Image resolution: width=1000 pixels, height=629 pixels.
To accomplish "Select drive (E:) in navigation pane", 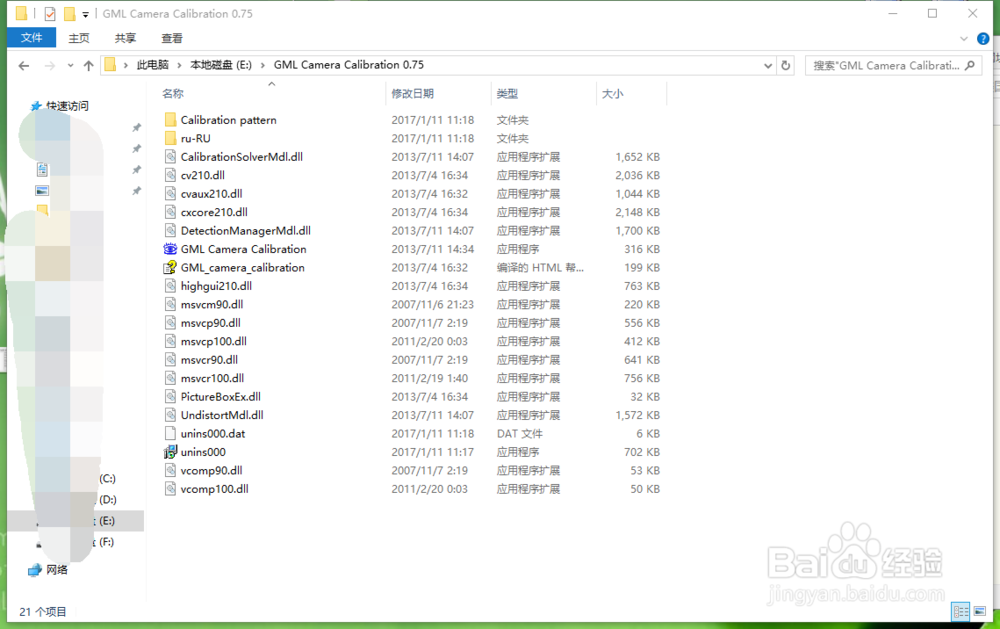I will [x=75, y=521].
